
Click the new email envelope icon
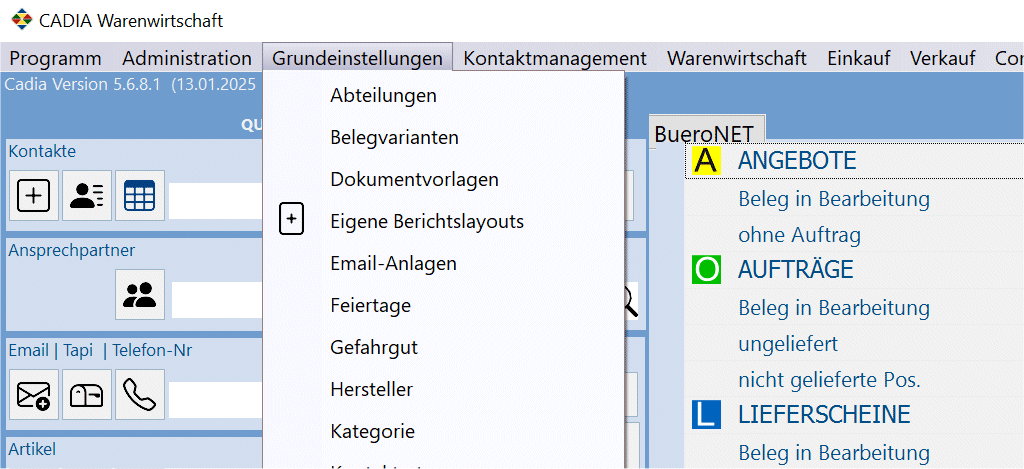click(x=33, y=395)
